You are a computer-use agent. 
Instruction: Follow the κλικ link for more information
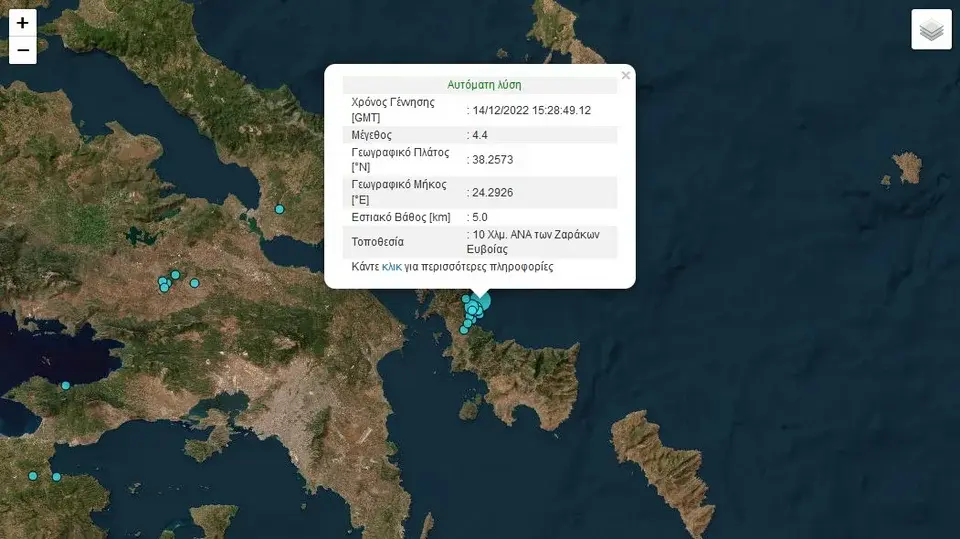point(391,267)
